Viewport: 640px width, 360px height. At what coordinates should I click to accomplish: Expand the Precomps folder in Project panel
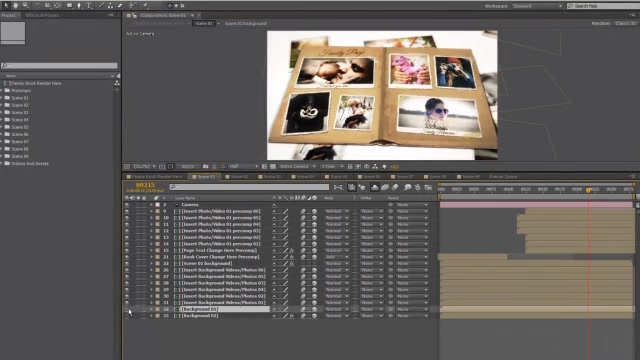(x=2, y=91)
